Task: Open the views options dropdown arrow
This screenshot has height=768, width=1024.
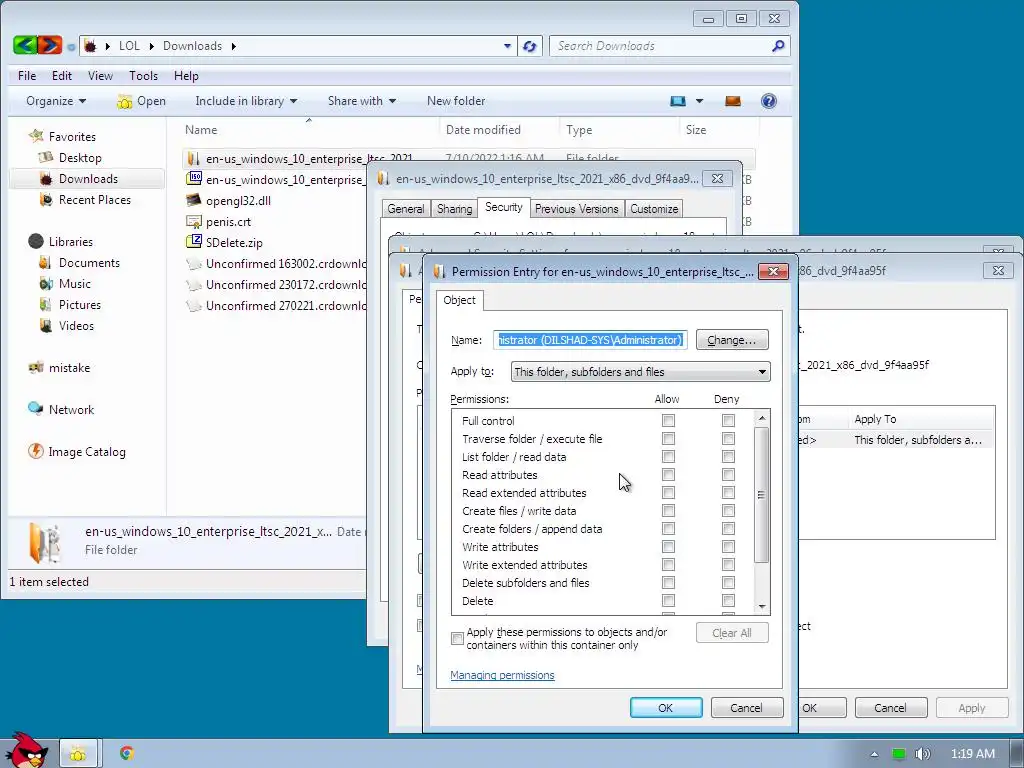Action: point(699,101)
